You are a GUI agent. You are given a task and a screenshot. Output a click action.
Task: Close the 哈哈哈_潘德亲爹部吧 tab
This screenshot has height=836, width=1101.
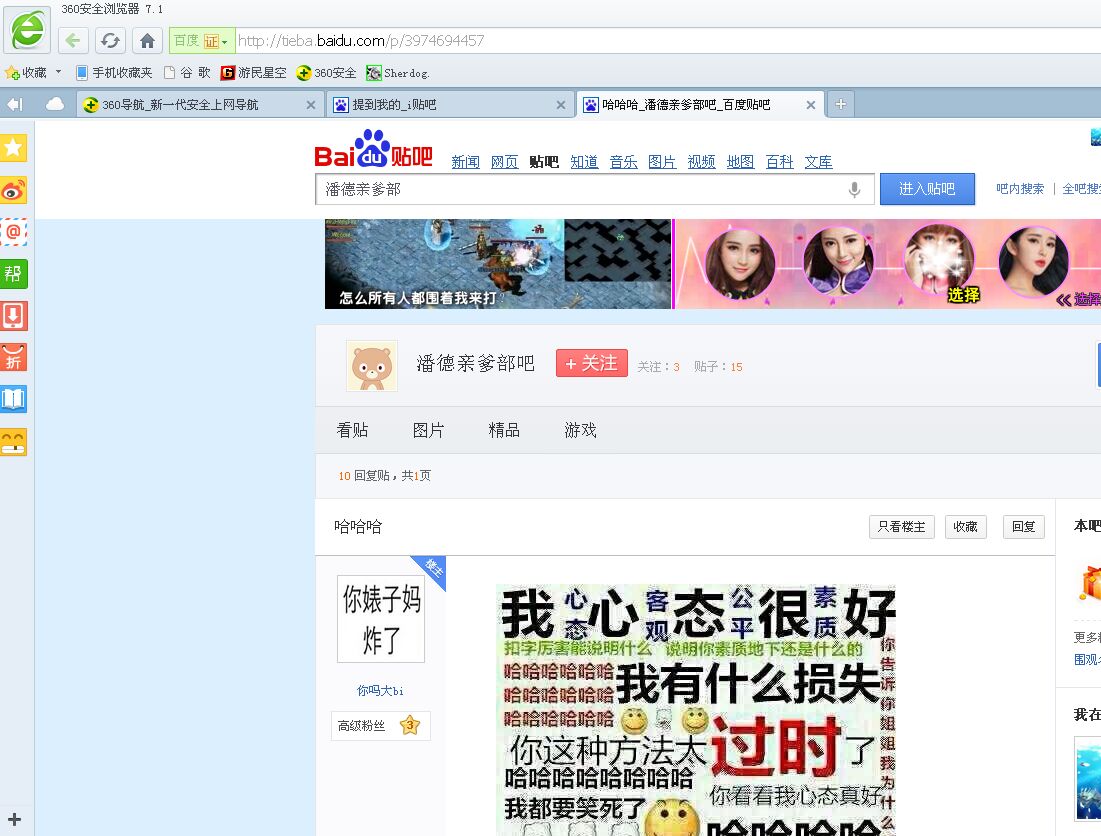click(x=810, y=105)
